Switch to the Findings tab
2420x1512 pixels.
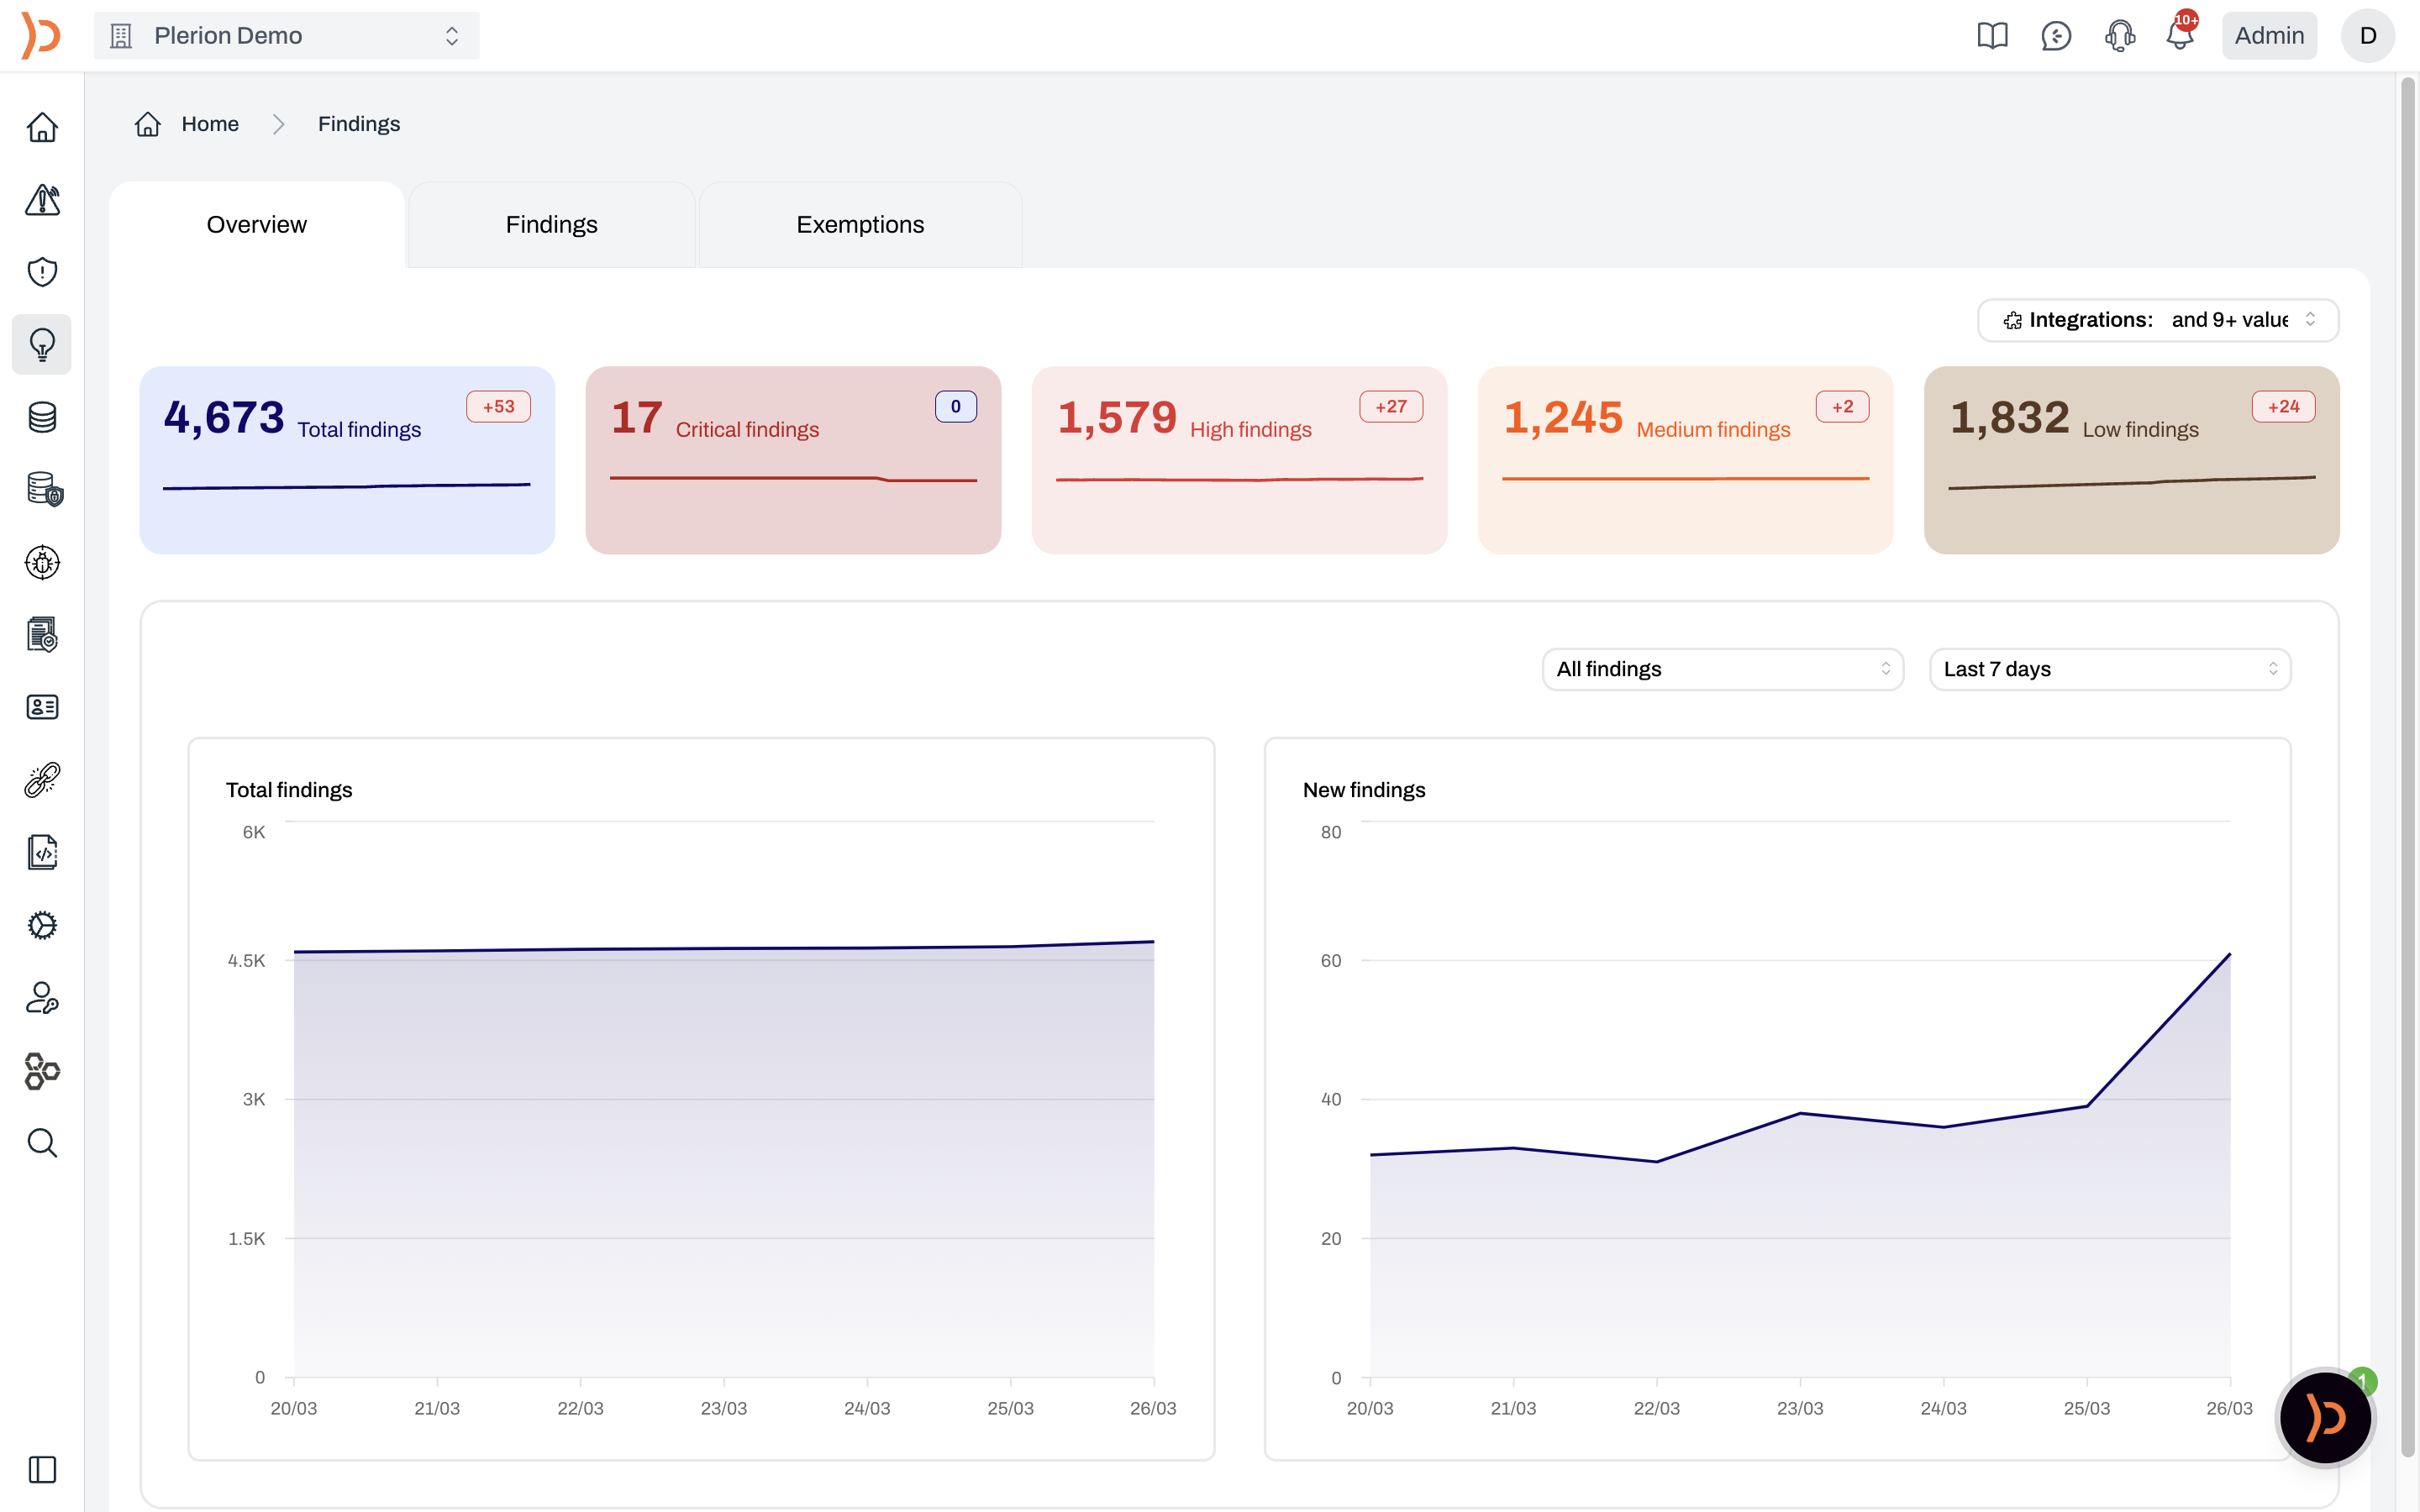coord(551,225)
